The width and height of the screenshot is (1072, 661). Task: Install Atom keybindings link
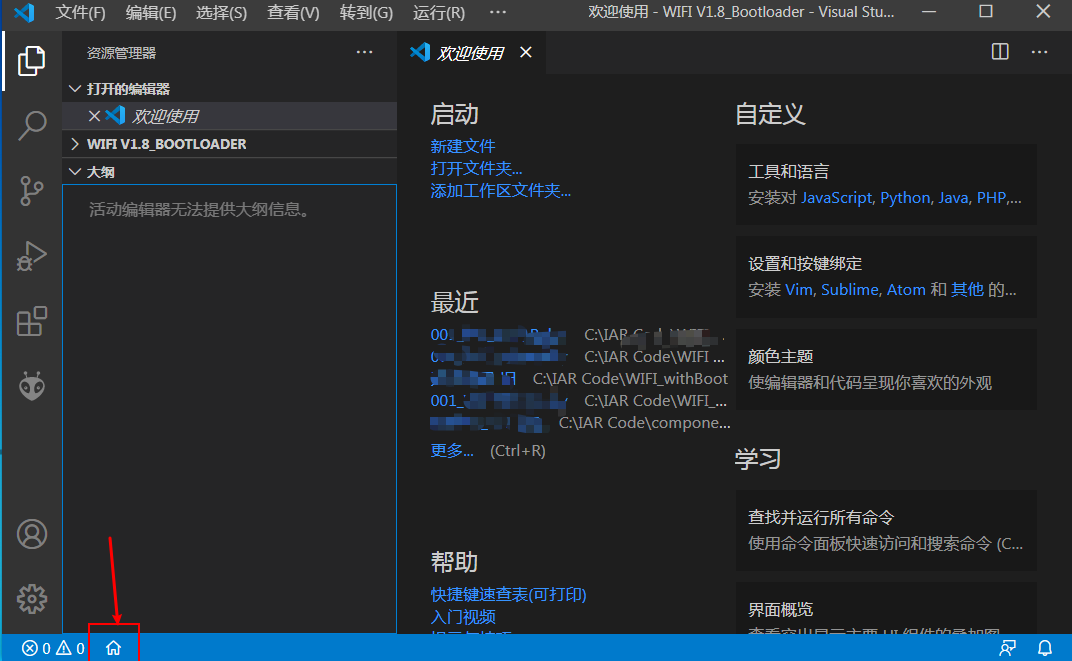[906, 290]
